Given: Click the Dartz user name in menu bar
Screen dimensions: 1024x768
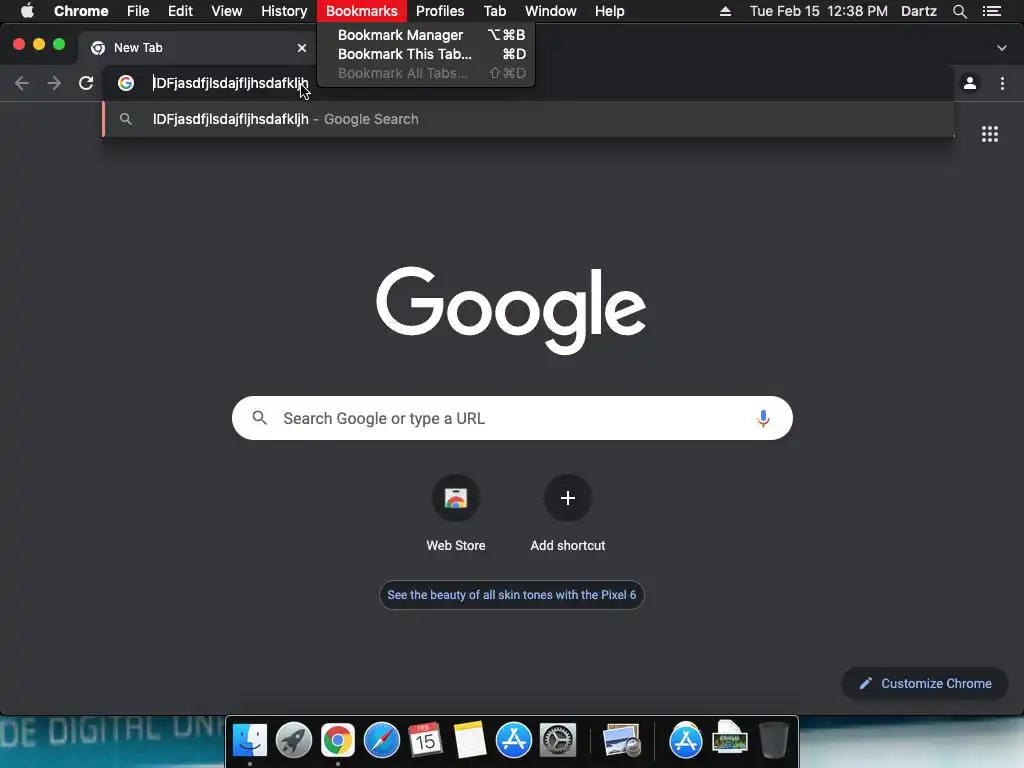Looking at the screenshot, I should [918, 11].
